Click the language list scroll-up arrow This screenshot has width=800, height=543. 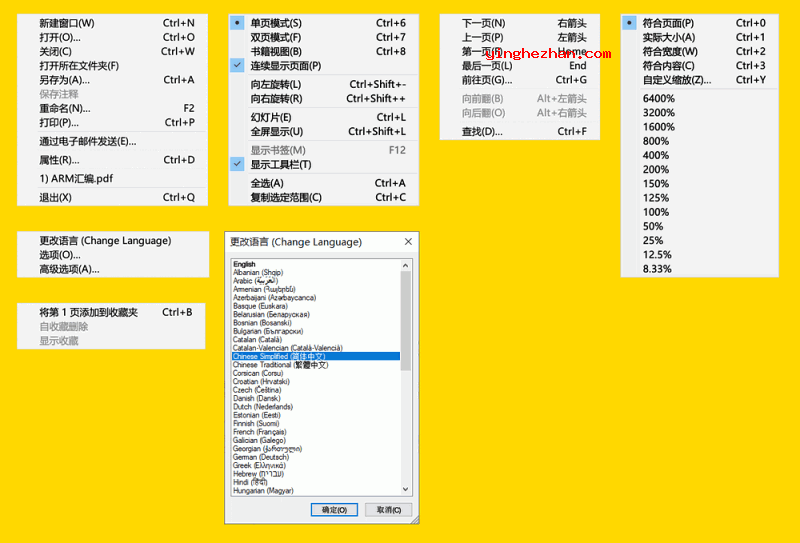pos(406,266)
